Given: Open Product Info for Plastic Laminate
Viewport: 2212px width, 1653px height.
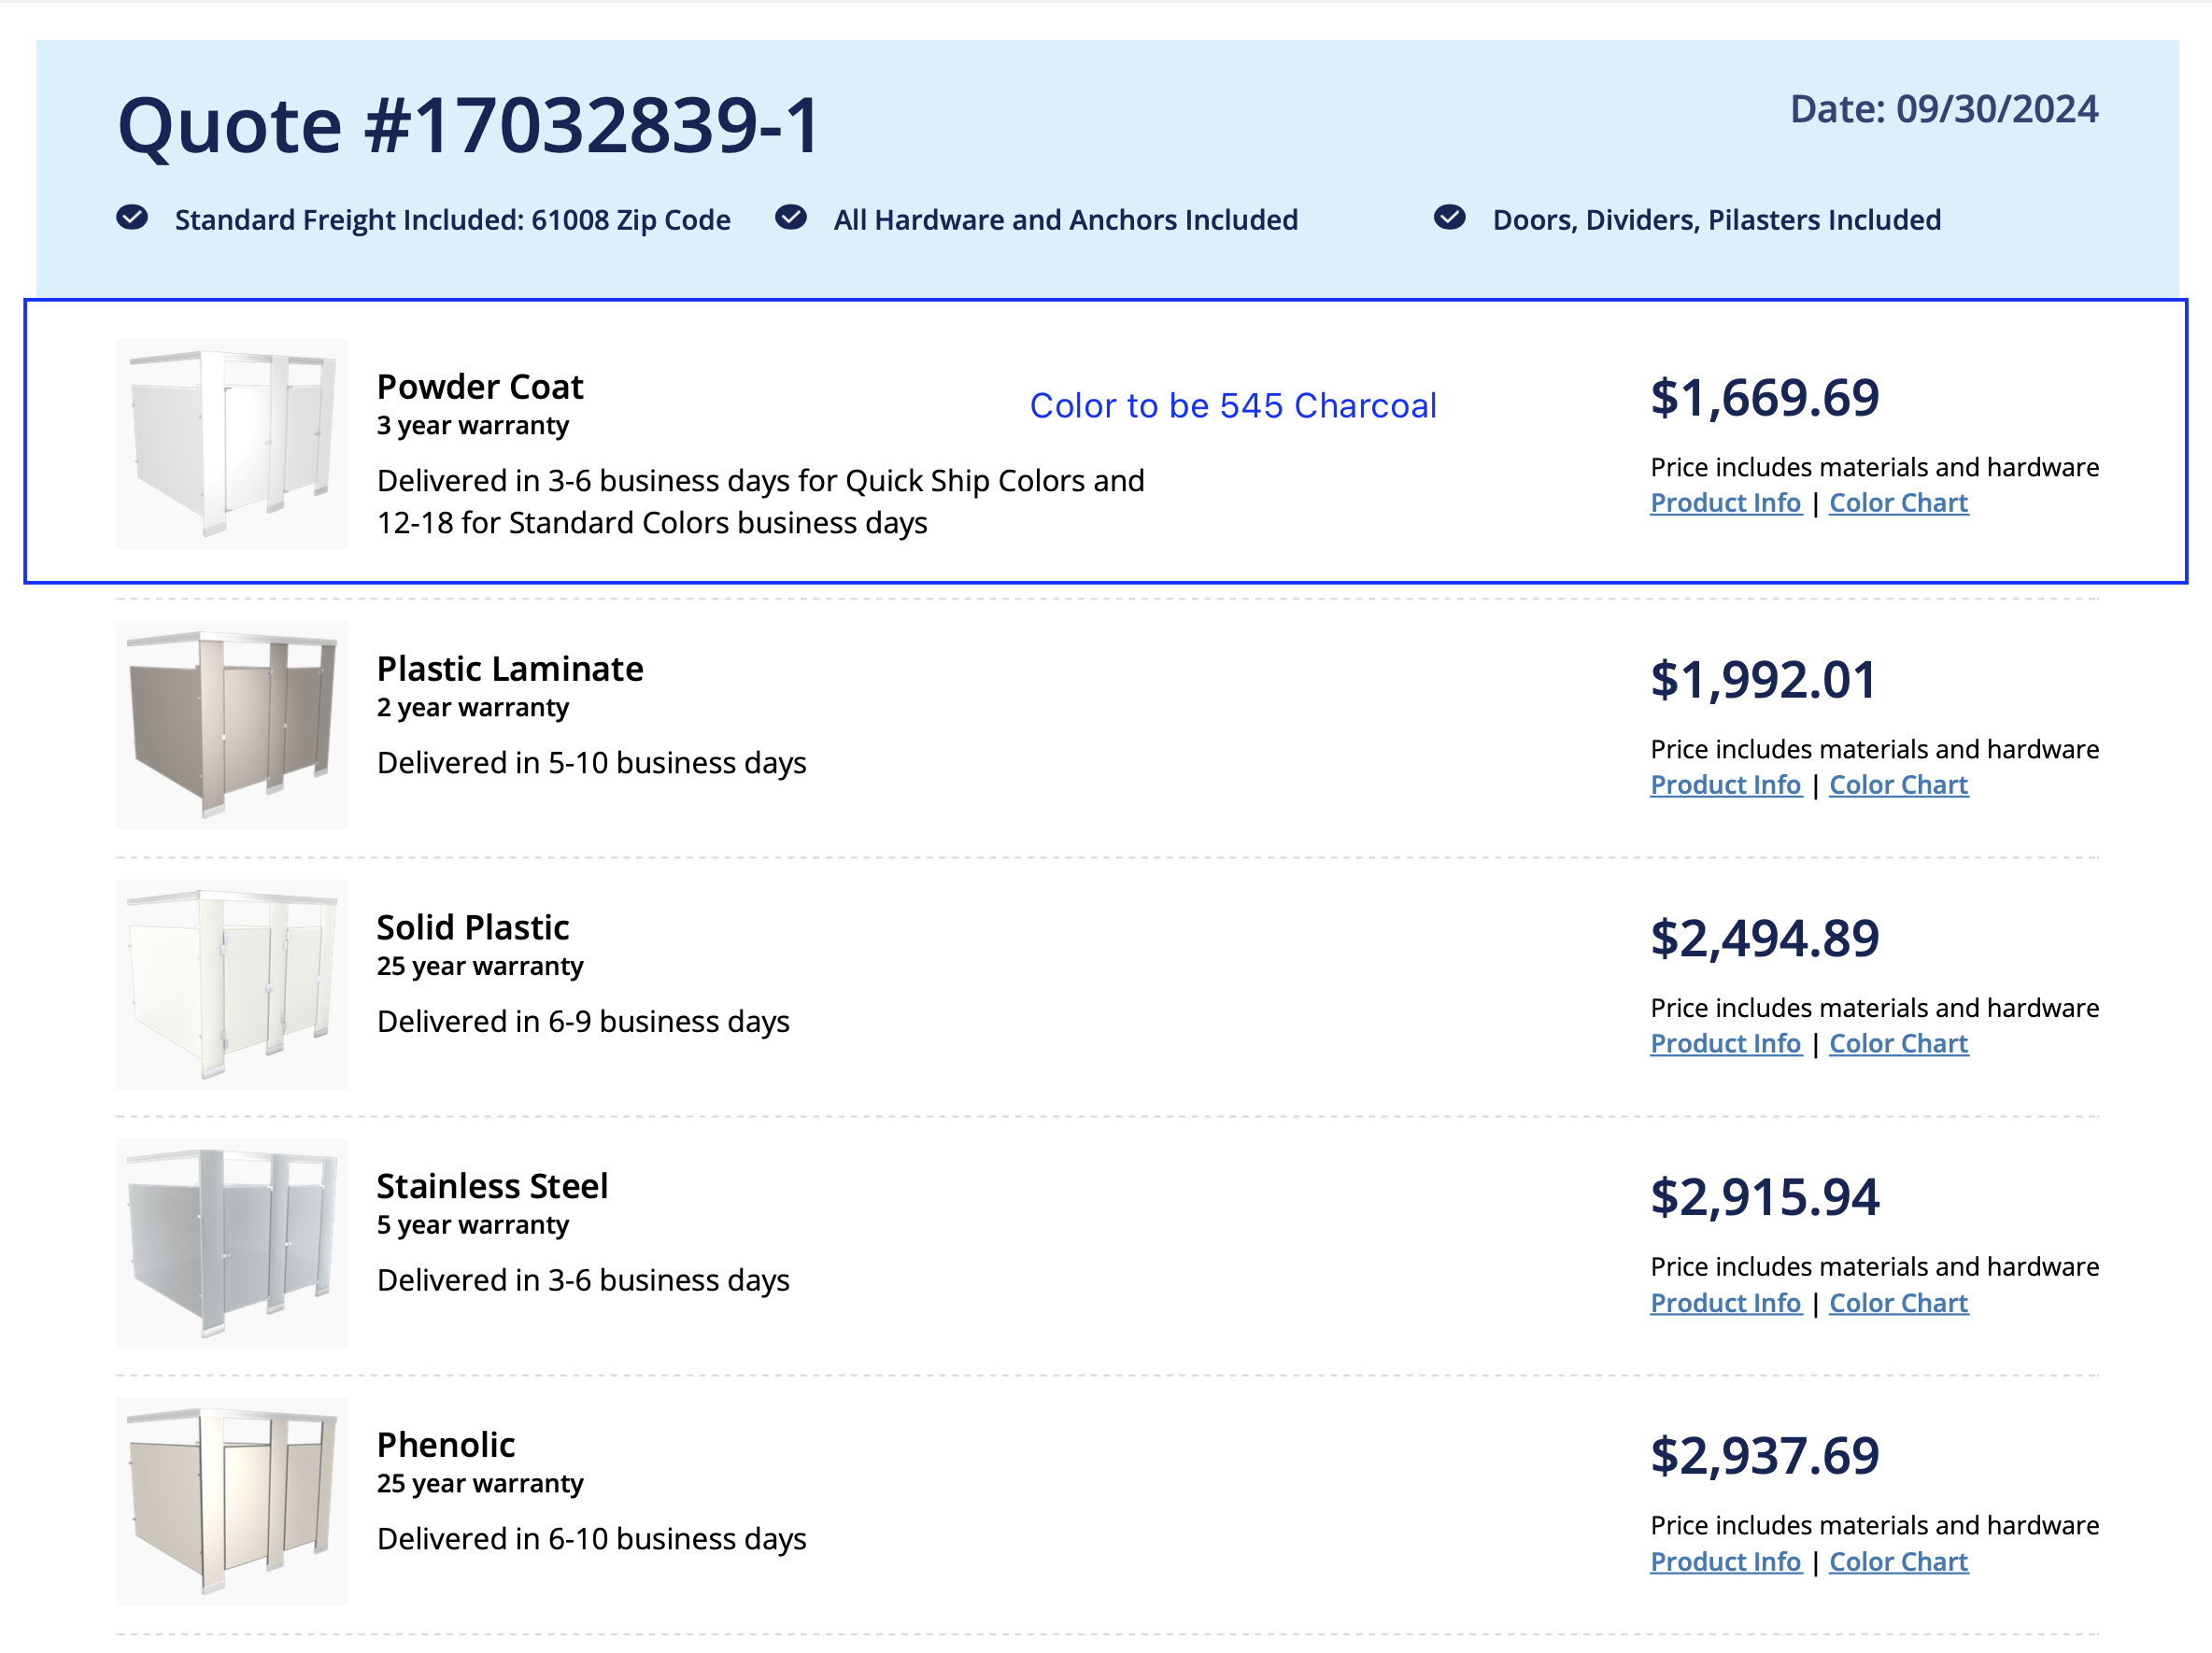Looking at the screenshot, I should pos(1725,785).
